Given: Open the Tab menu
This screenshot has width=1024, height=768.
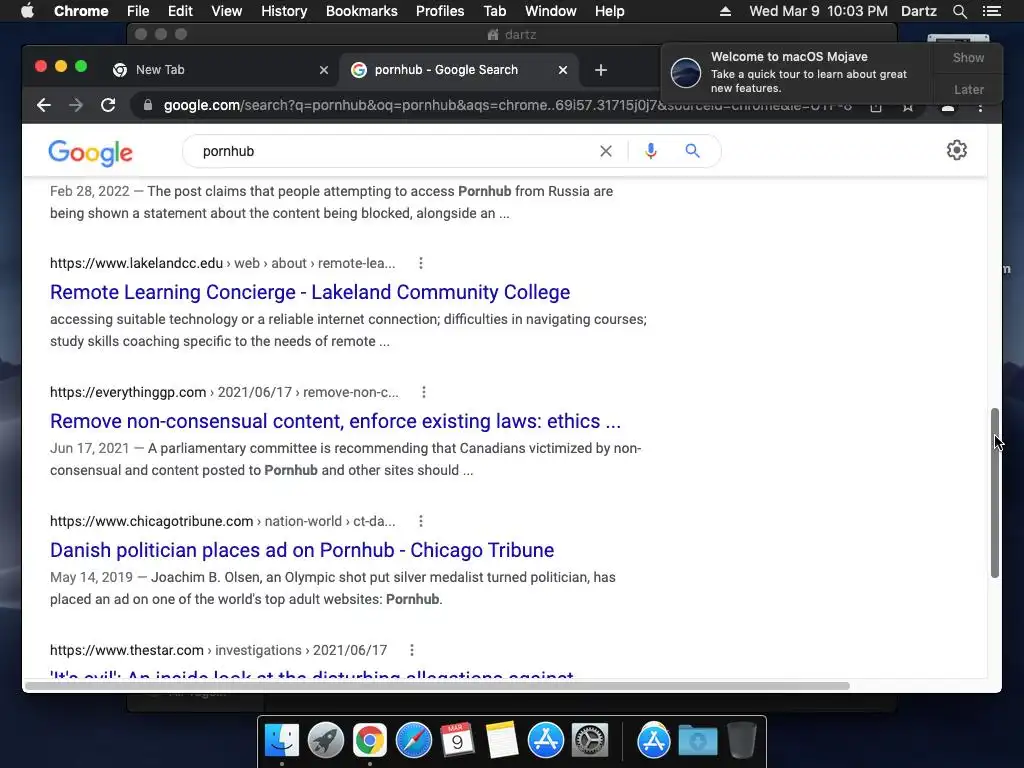Looking at the screenshot, I should click(494, 11).
